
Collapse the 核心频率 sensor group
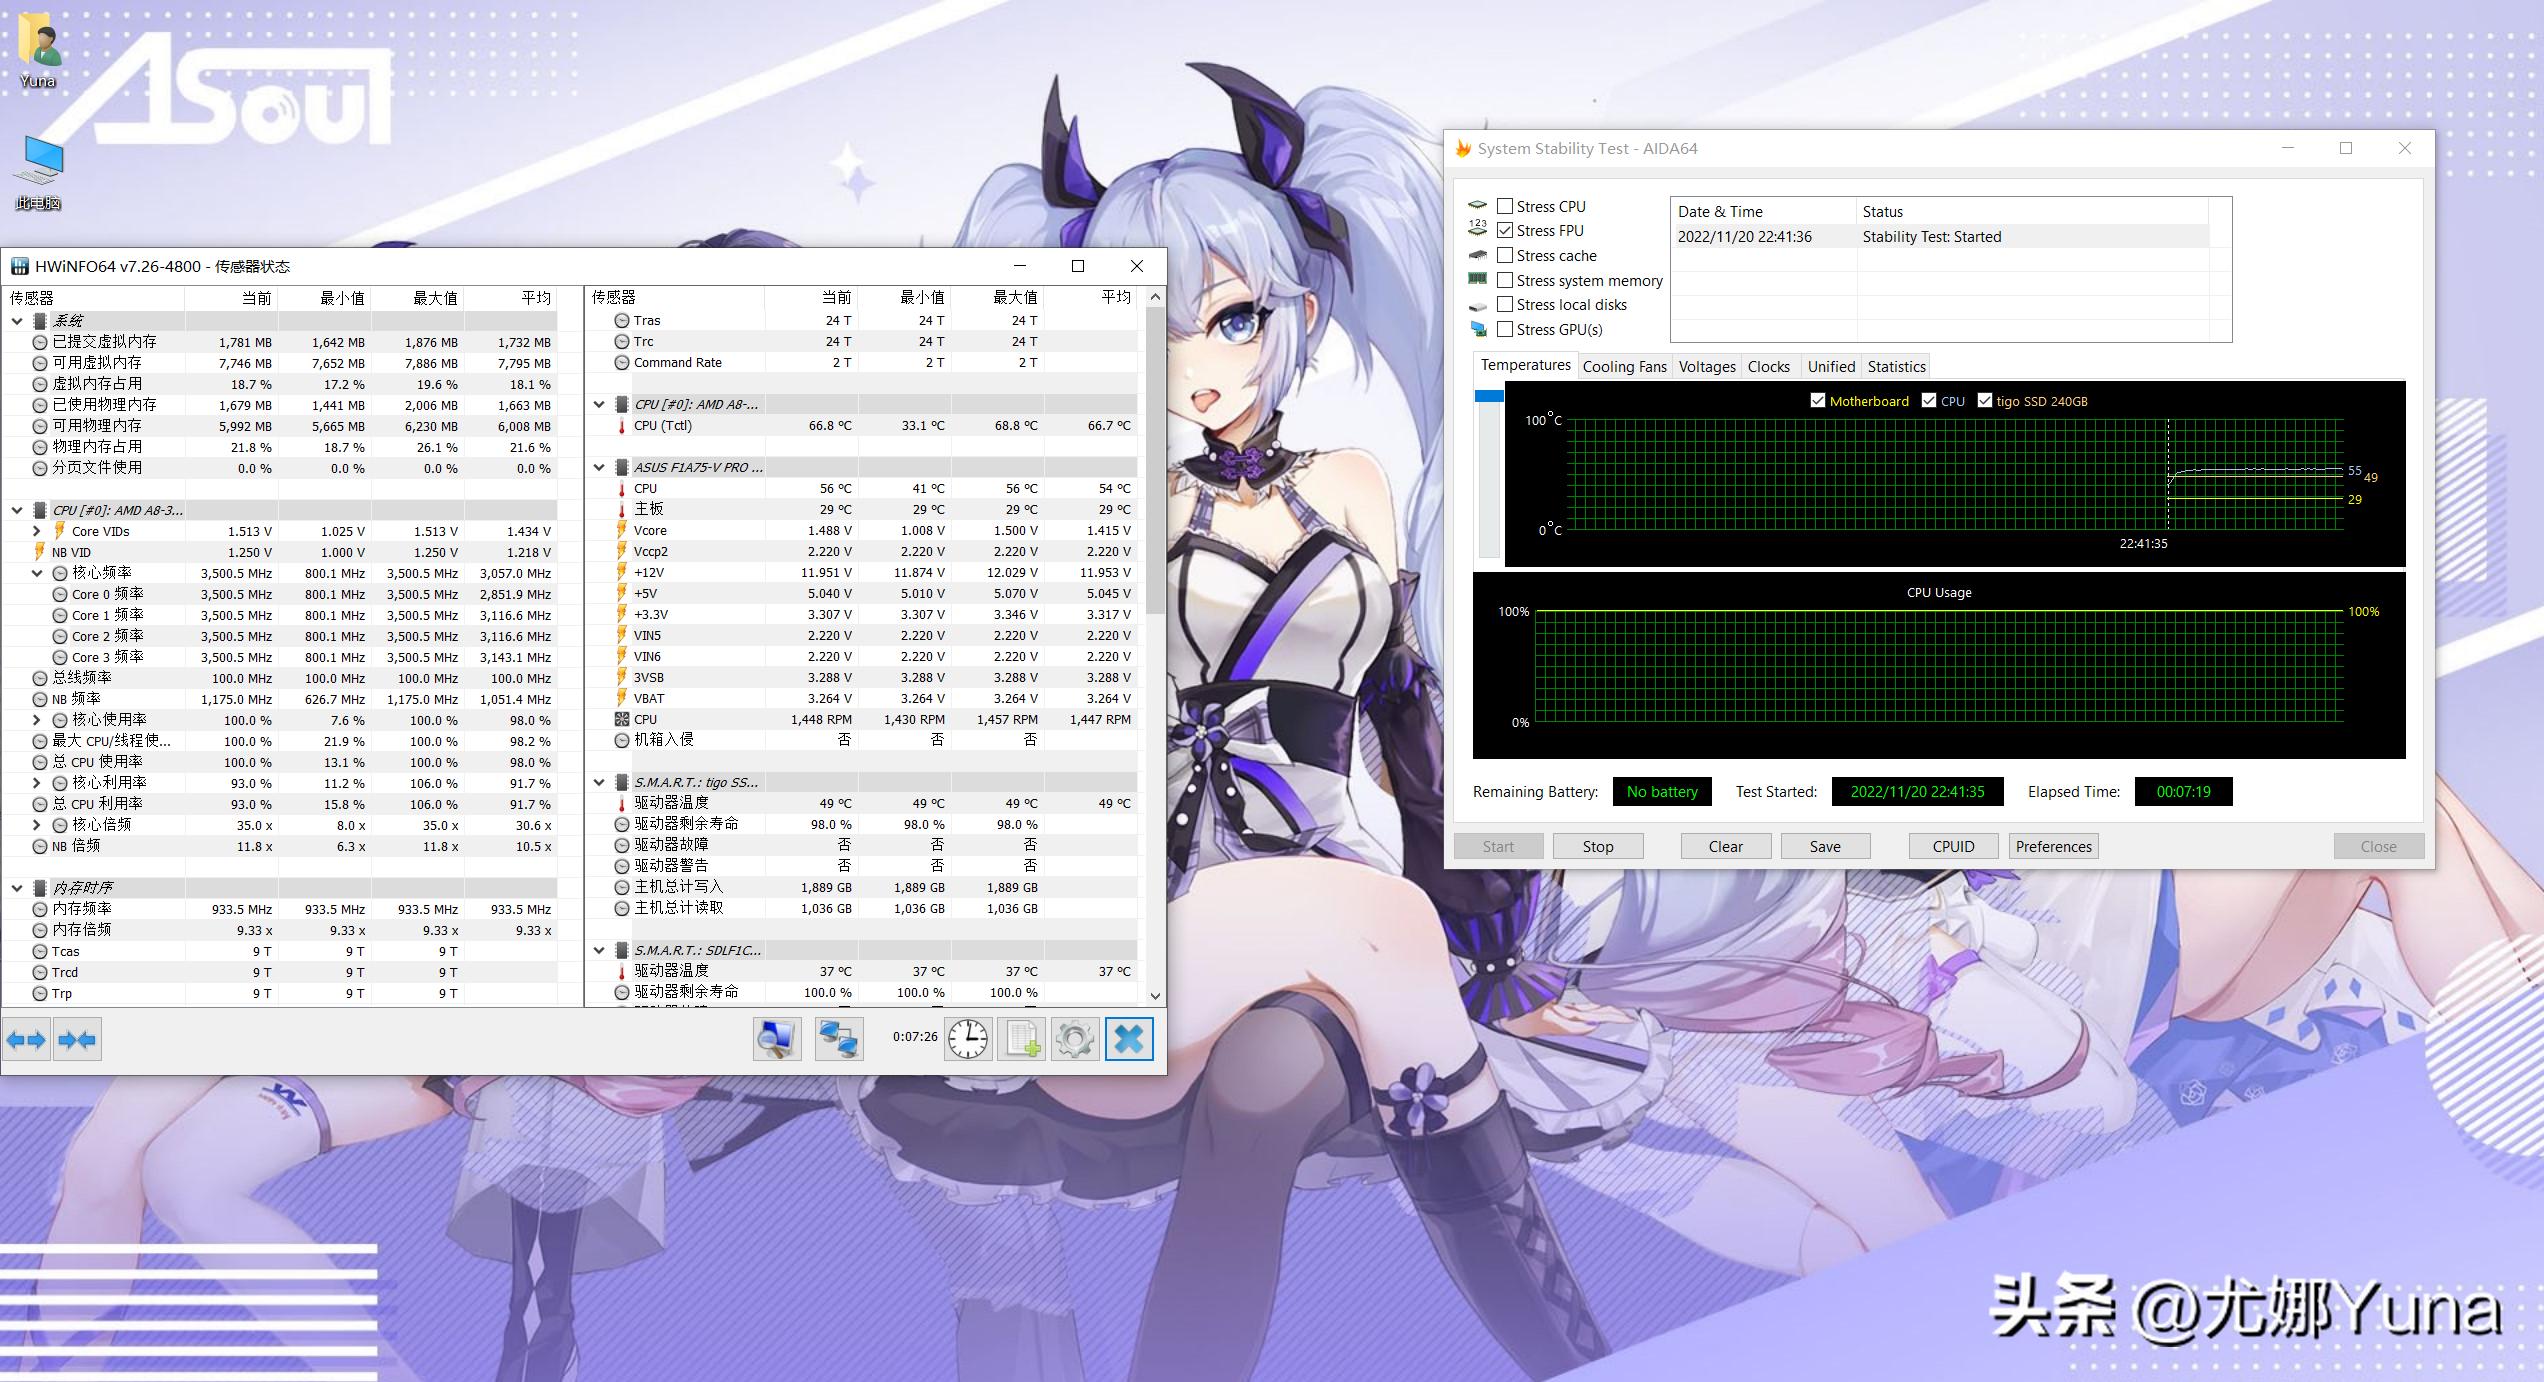tap(37, 573)
